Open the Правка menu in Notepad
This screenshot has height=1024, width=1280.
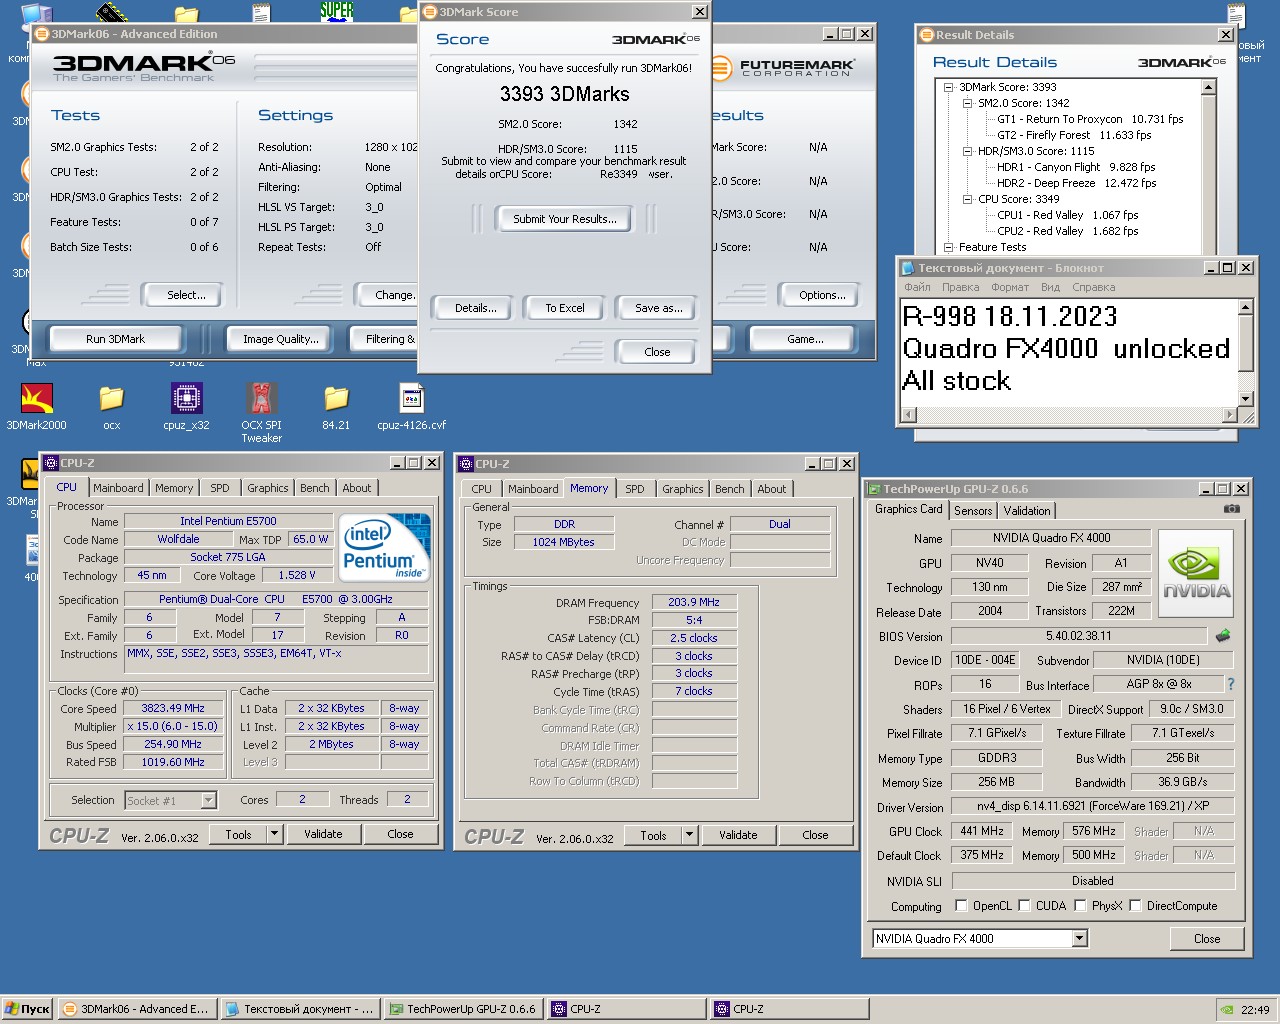click(960, 287)
